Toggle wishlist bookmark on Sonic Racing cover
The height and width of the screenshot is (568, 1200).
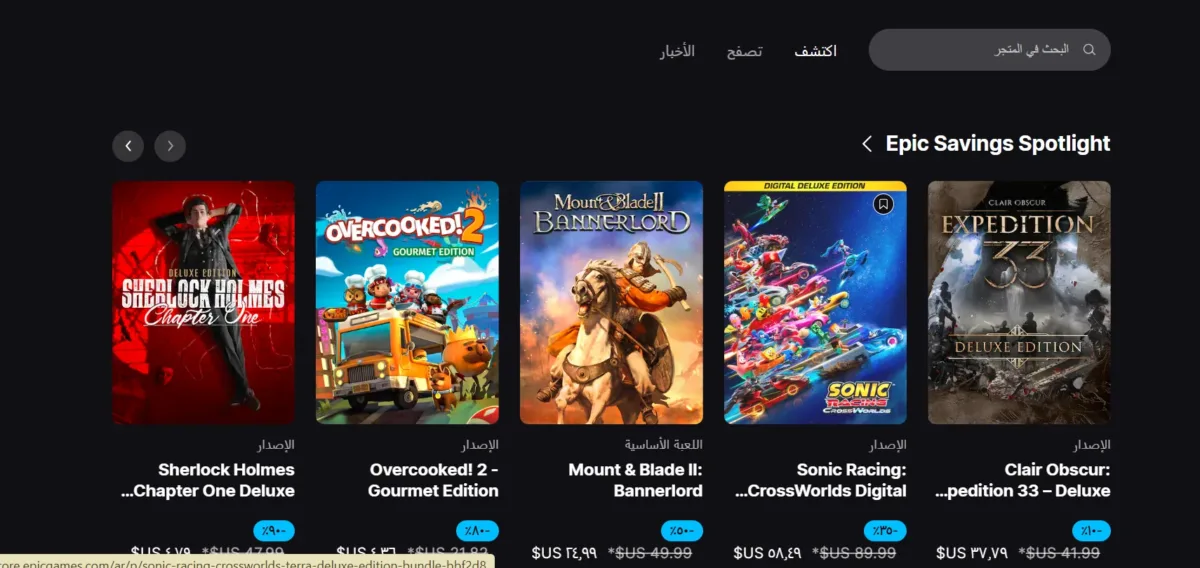882,204
